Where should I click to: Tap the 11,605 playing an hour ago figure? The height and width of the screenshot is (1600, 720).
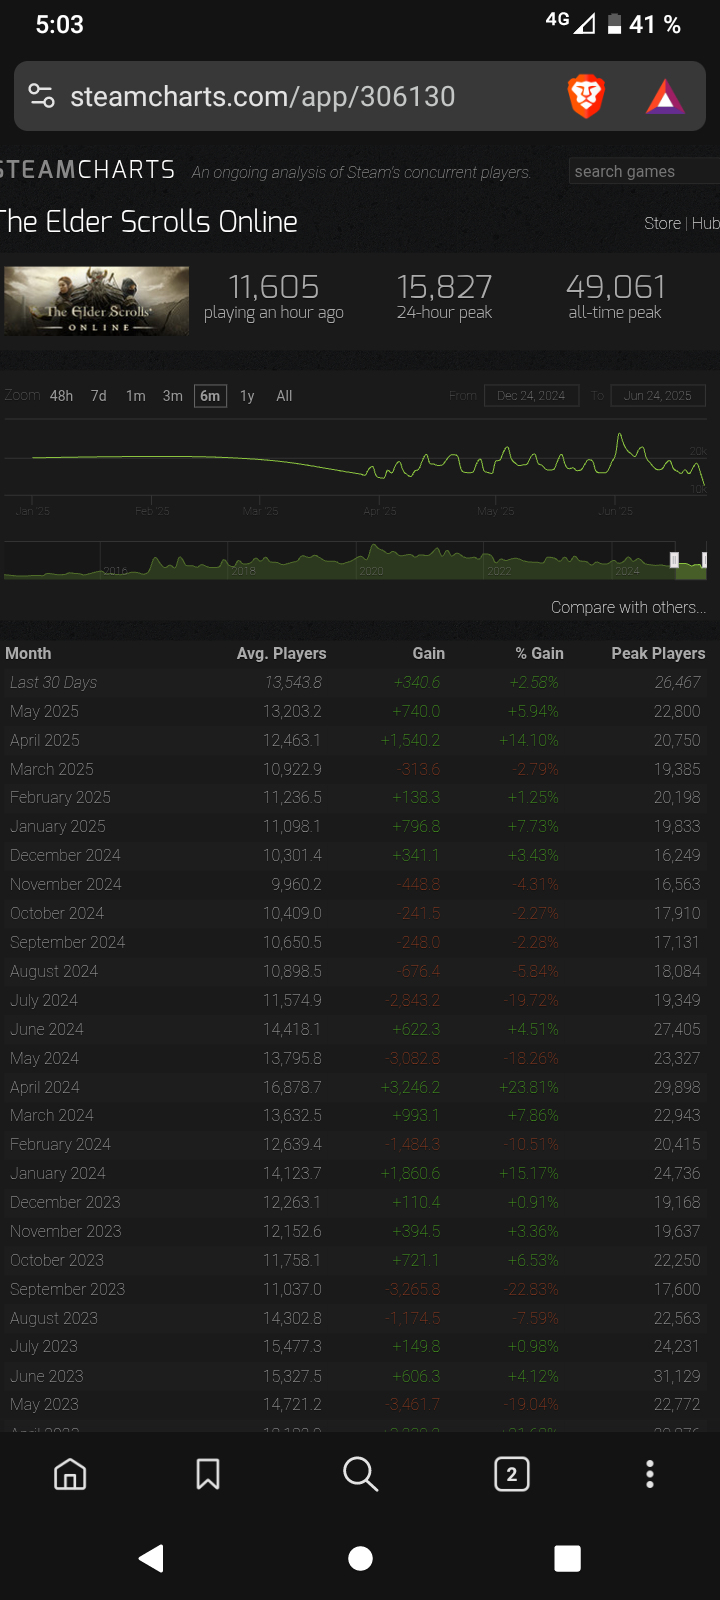pos(274,287)
